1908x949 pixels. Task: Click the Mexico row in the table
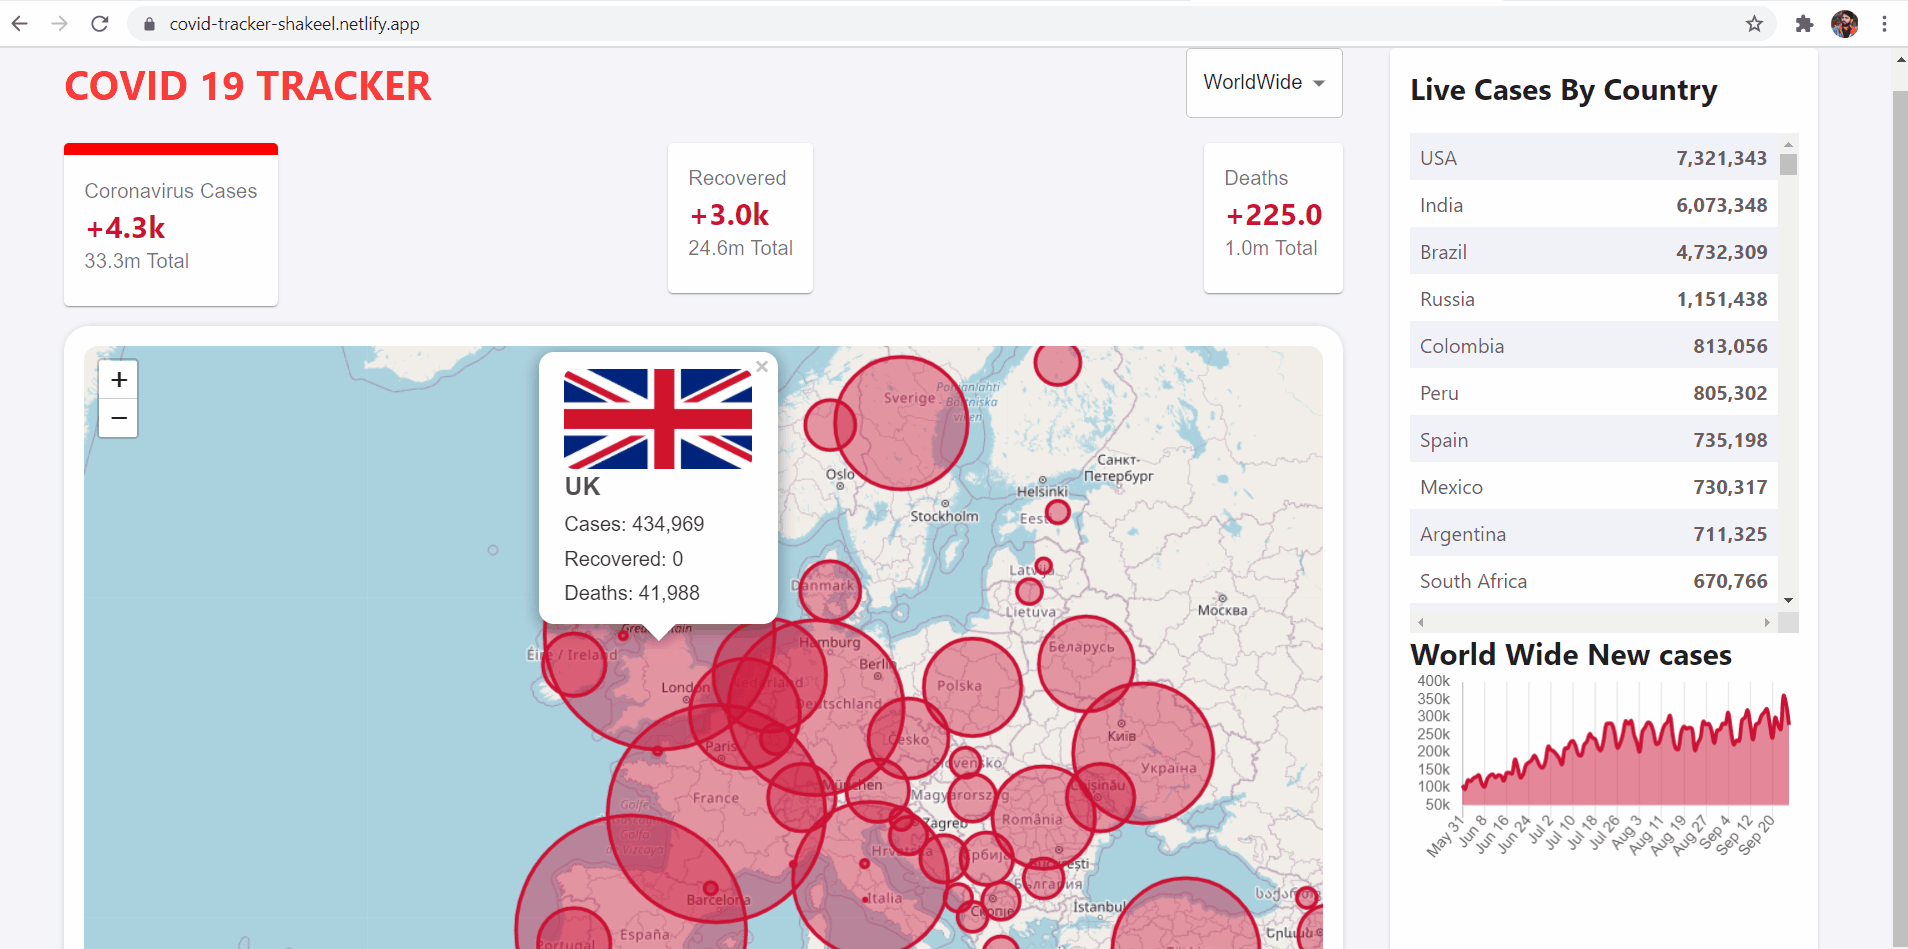click(1594, 487)
